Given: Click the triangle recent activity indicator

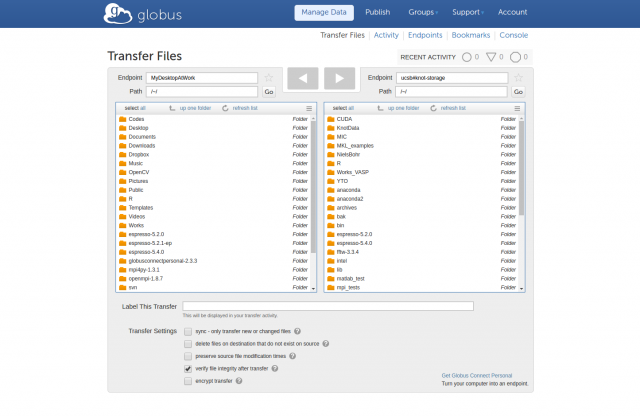Looking at the screenshot, I should click(491, 57).
